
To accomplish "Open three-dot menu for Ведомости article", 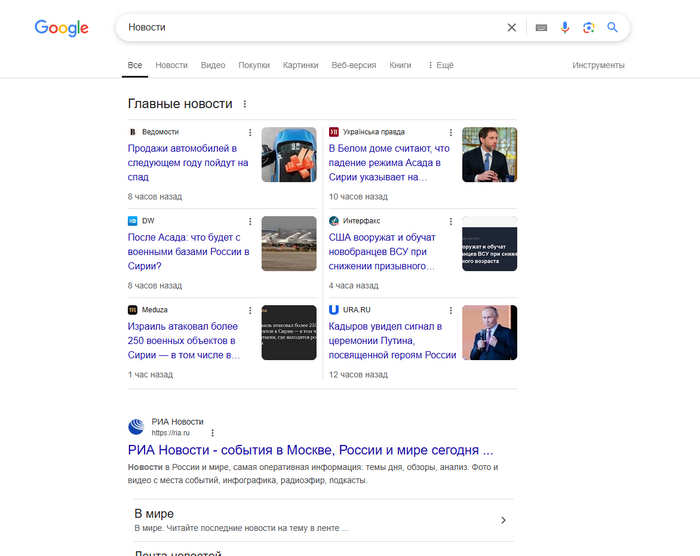I will pos(250,132).
